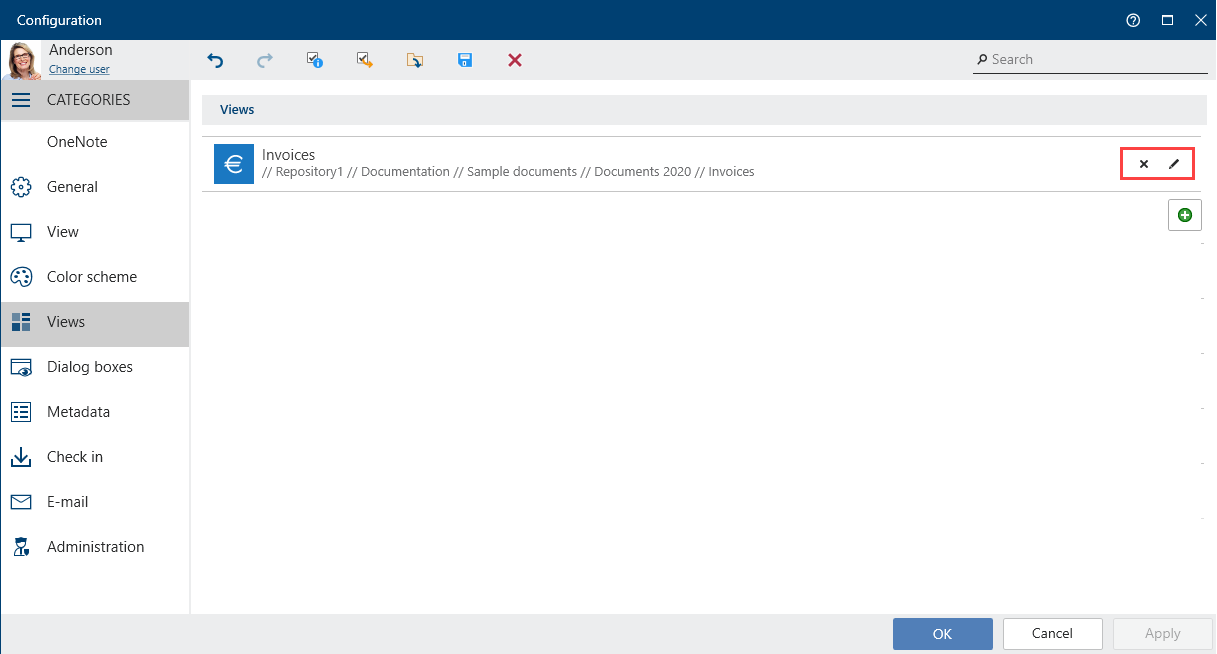Focus the Search input field
1217x654 pixels.
click(1097, 60)
